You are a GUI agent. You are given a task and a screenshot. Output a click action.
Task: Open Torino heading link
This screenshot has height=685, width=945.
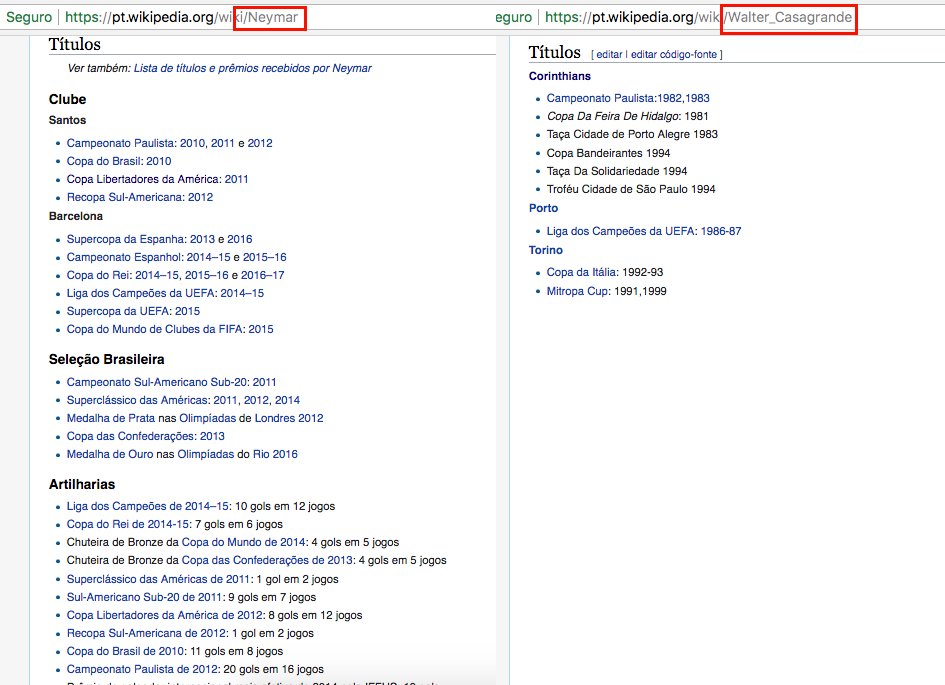(545, 250)
